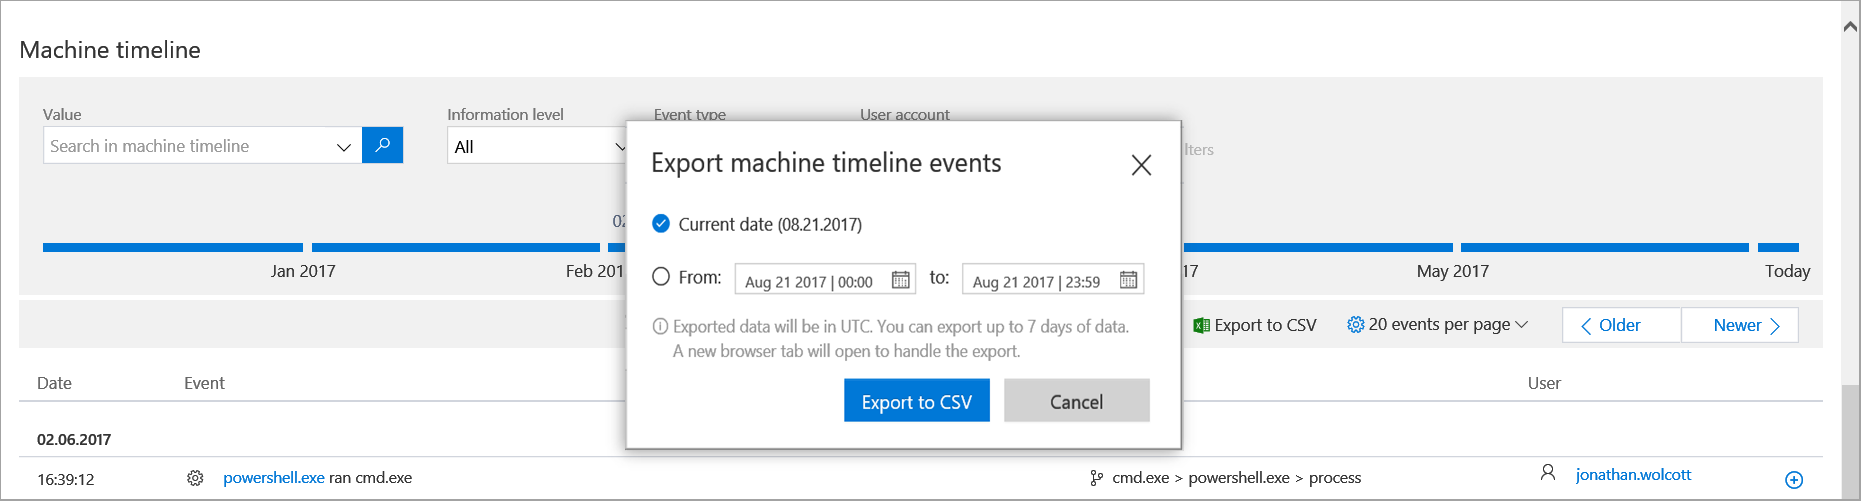Viewport: 1861px width, 501px height.
Task: Open calendar picker for To date
Action: [1128, 280]
